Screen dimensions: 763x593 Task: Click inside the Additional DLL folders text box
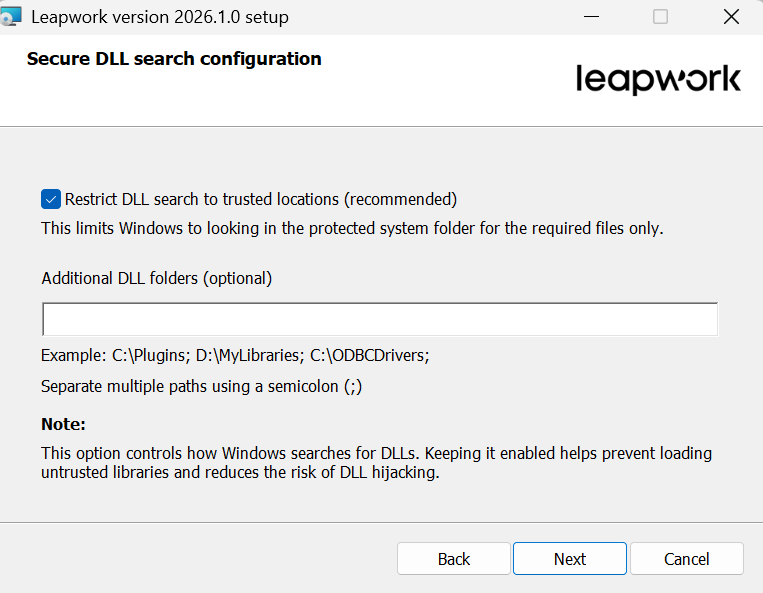coord(380,319)
